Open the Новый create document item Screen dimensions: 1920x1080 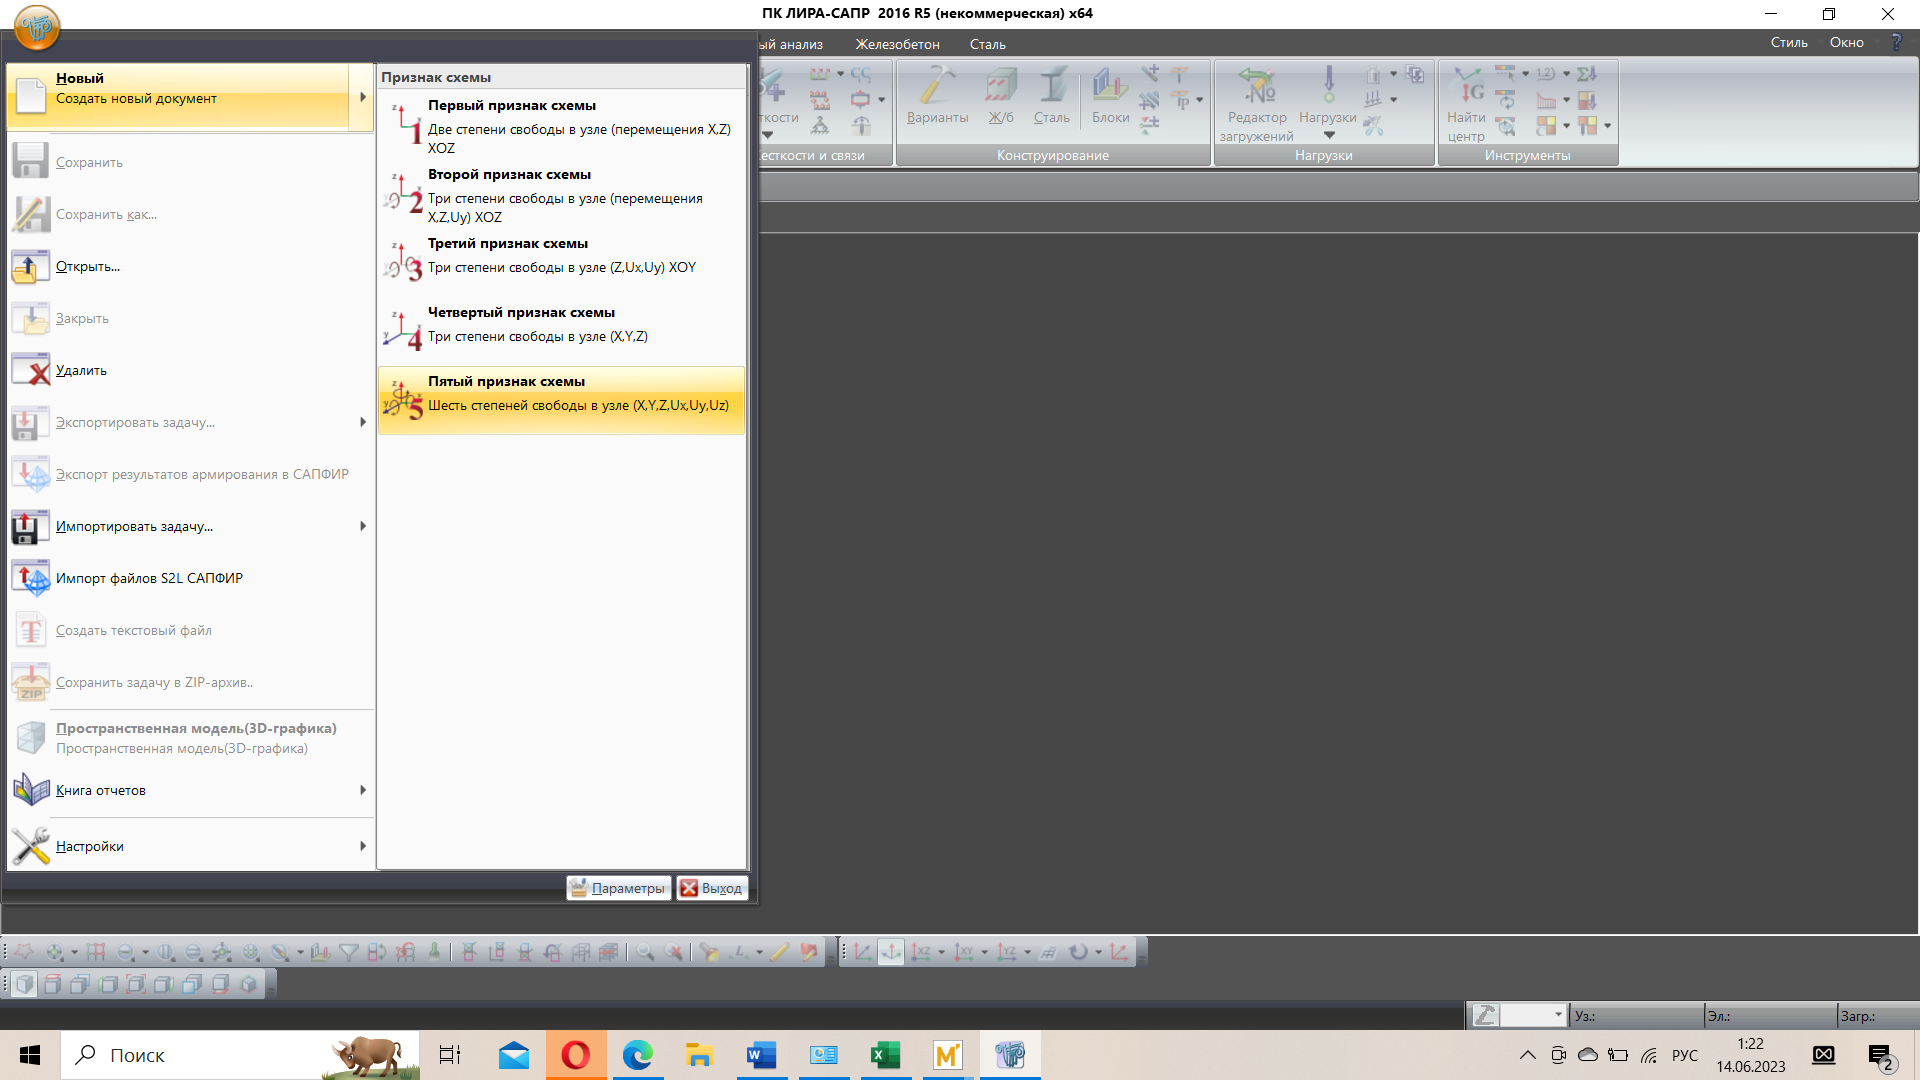click(x=178, y=97)
